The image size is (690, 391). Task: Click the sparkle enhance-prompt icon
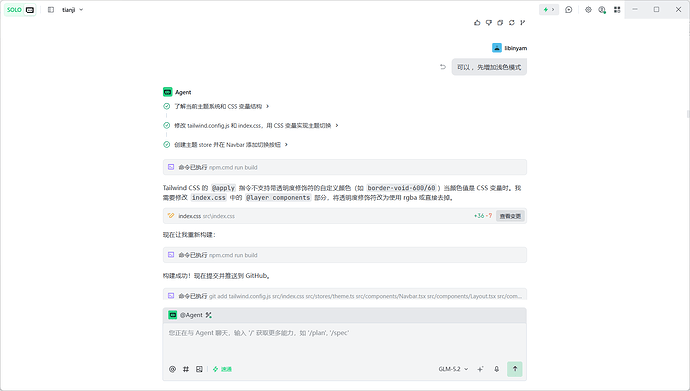[x=480, y=369]
